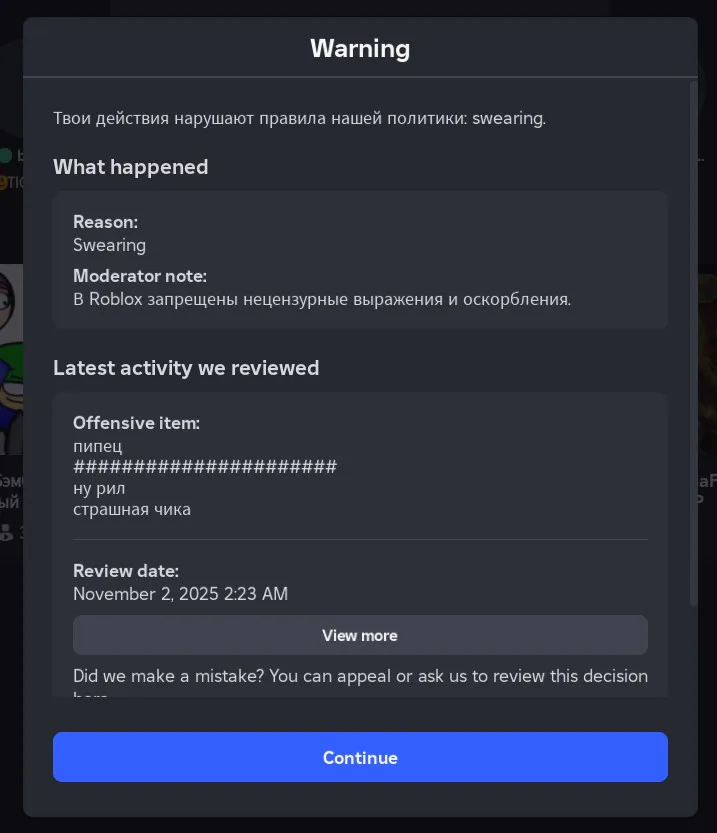
Task: Click the offensive text 'пипец'
Action: click(98, 446)
